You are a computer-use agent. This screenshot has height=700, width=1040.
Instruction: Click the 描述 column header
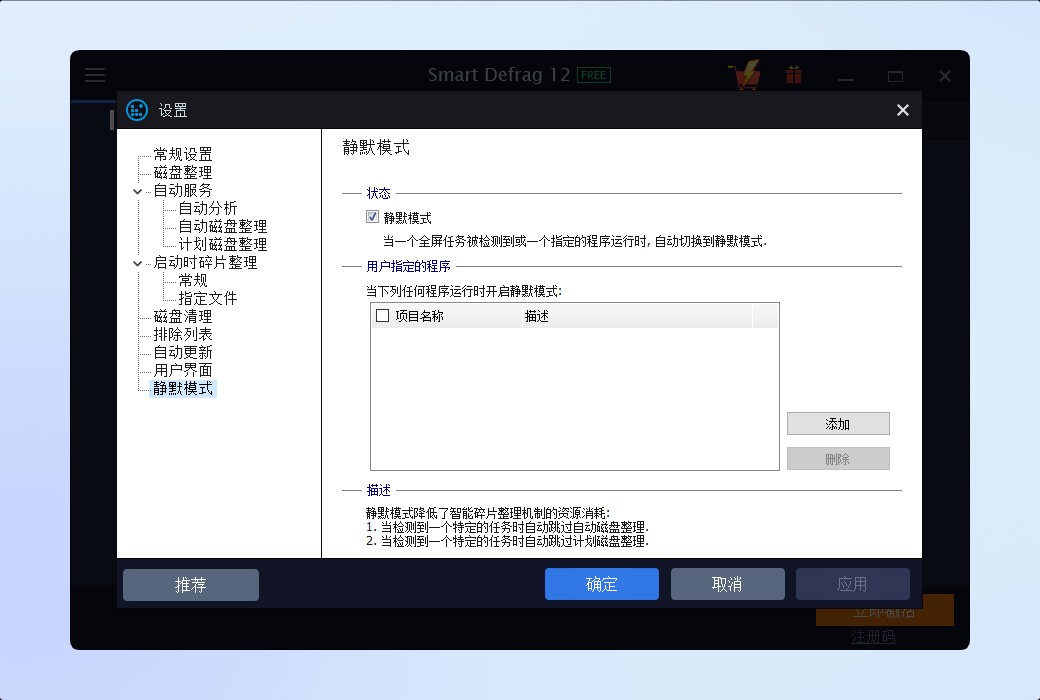(637, 316)
